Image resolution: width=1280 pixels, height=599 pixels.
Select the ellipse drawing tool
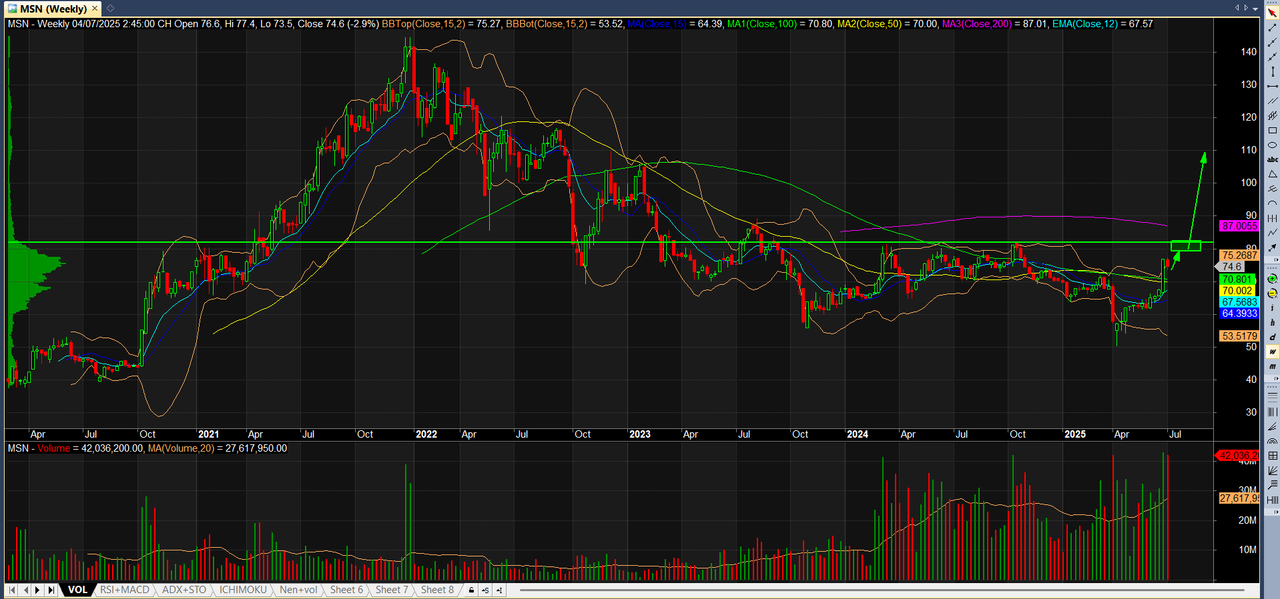(1272, 145)
